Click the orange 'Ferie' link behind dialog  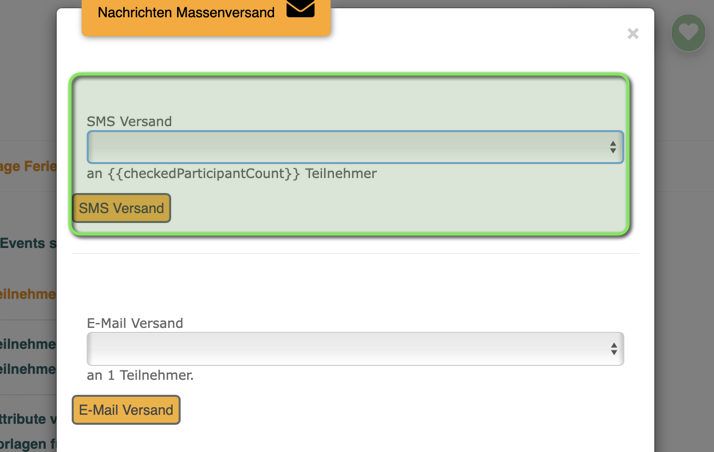pyautogui.click(x=28, y=166)
